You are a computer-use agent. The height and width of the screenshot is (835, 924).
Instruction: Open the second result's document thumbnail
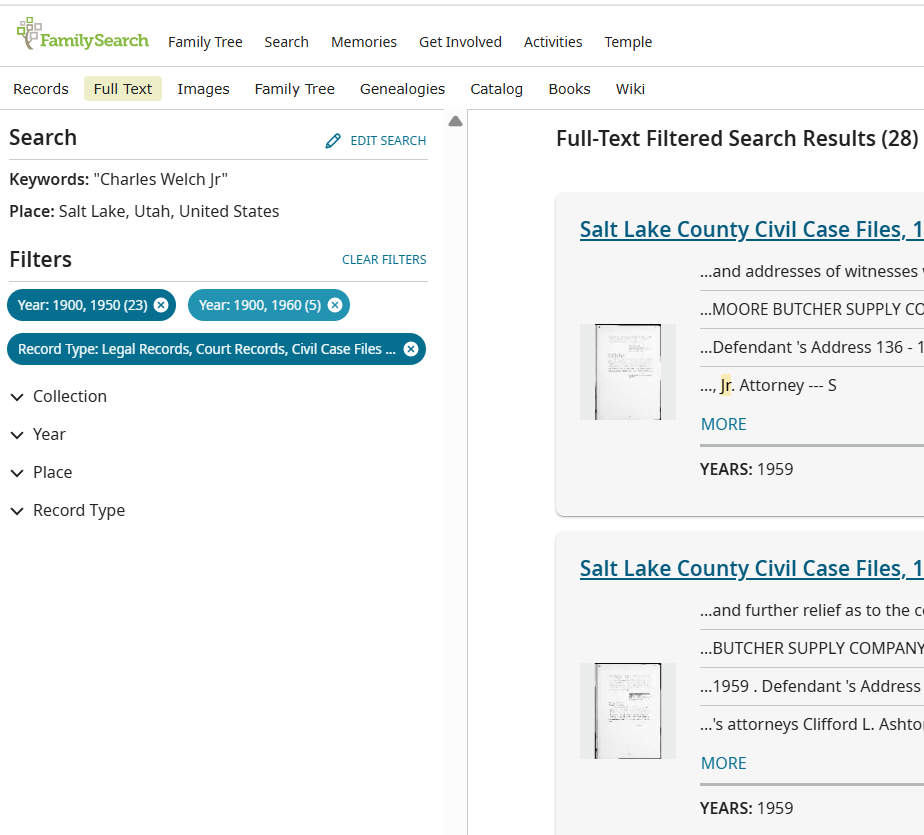click(628, 710)
